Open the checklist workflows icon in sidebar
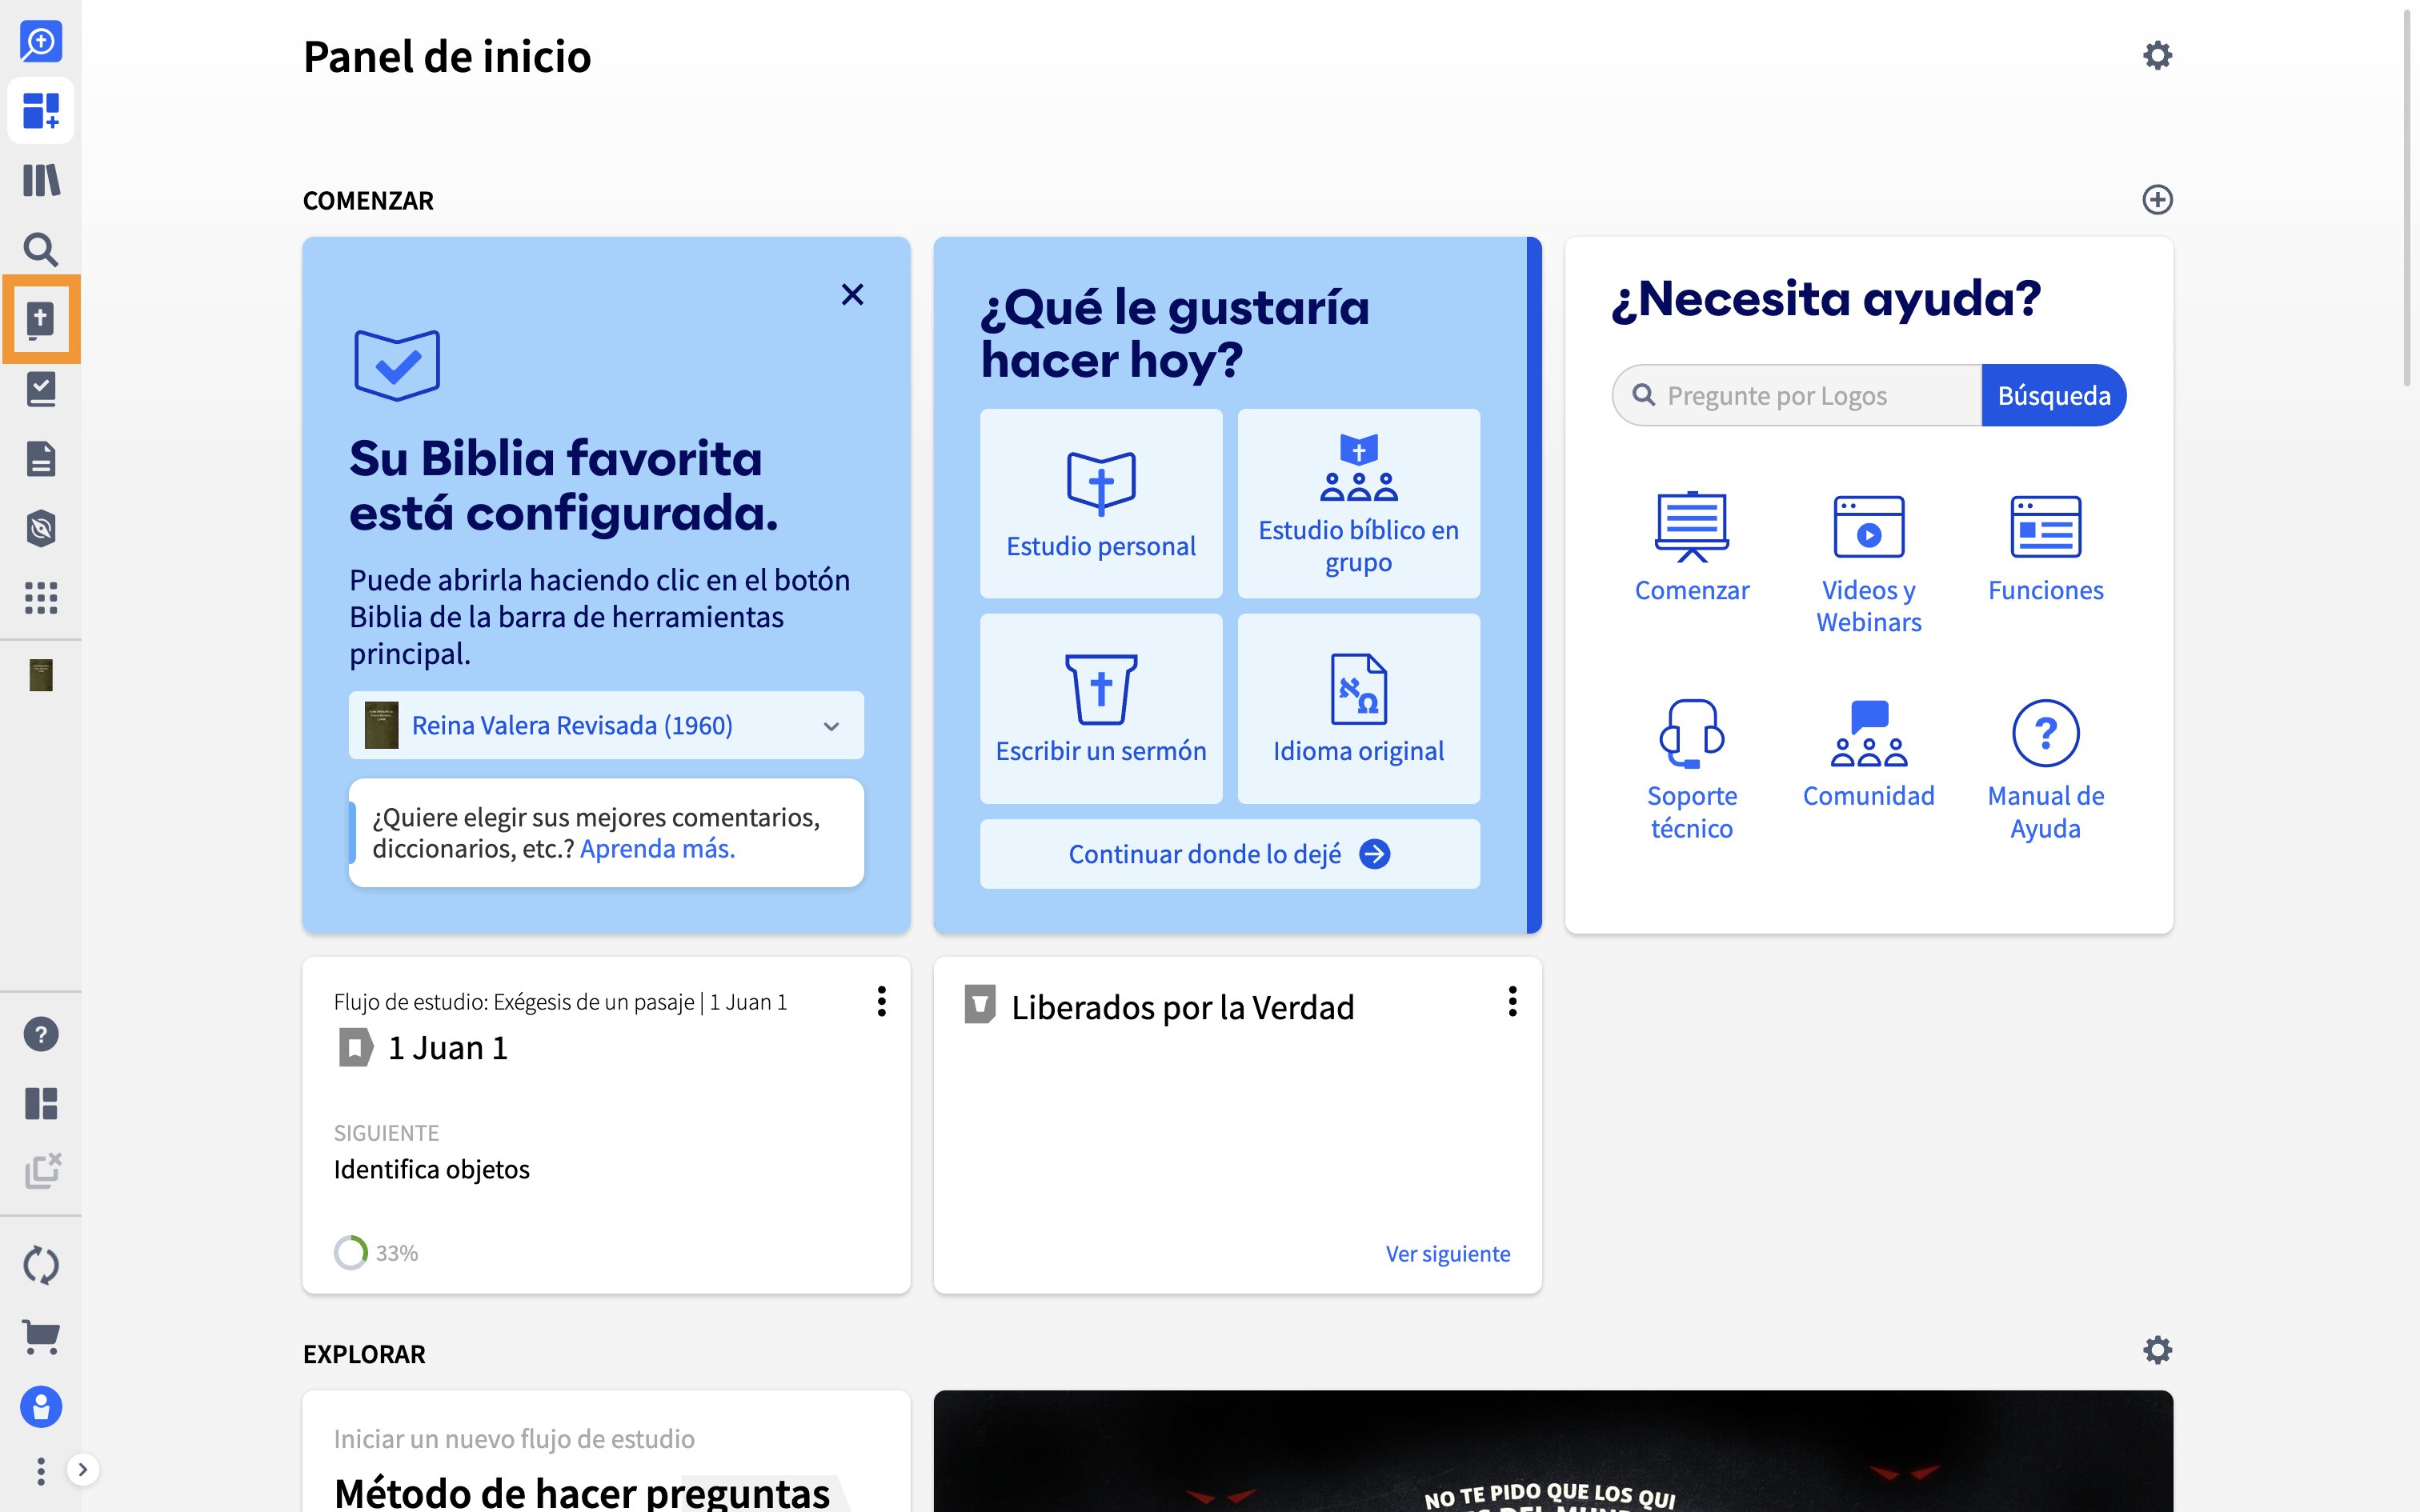This screenshot has width=2420, height=1512. pos(41,389)
